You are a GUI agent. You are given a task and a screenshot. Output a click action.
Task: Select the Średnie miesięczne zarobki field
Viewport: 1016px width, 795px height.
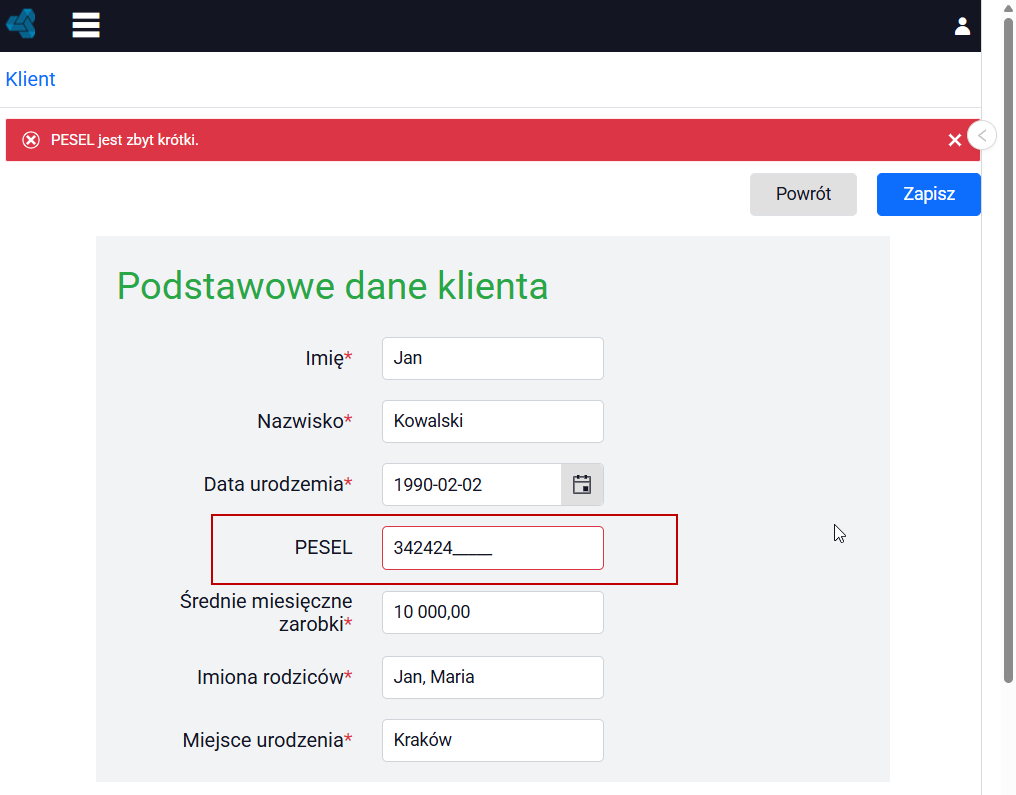point(492,612)
